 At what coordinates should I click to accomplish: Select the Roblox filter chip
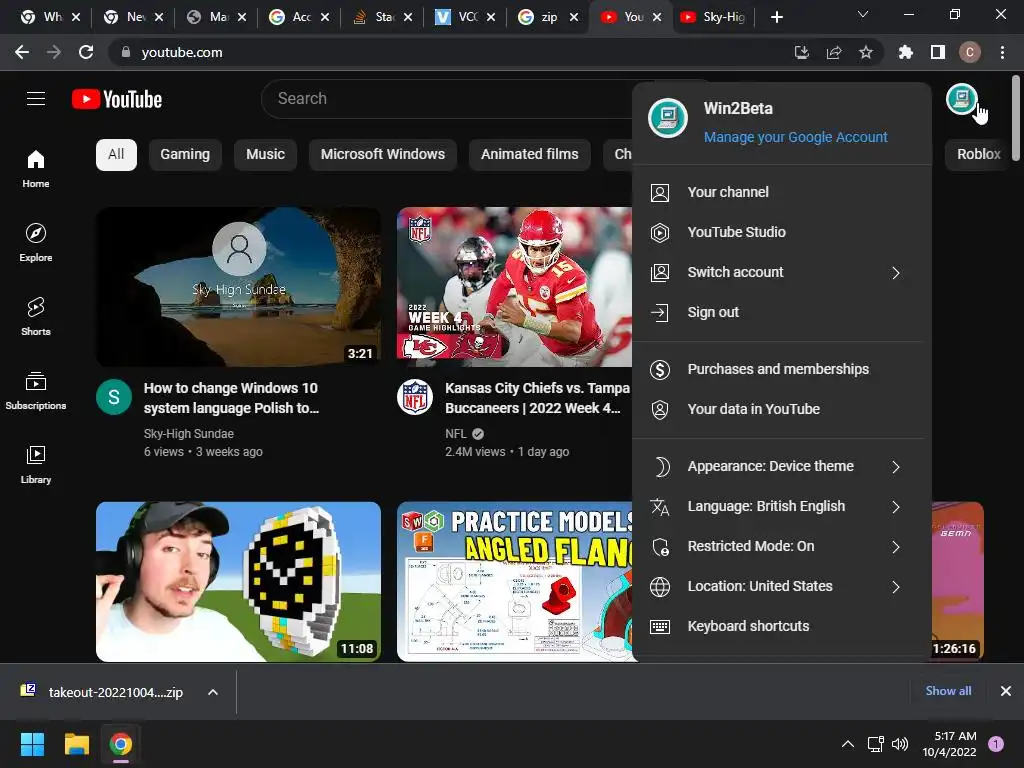[978, 155]
